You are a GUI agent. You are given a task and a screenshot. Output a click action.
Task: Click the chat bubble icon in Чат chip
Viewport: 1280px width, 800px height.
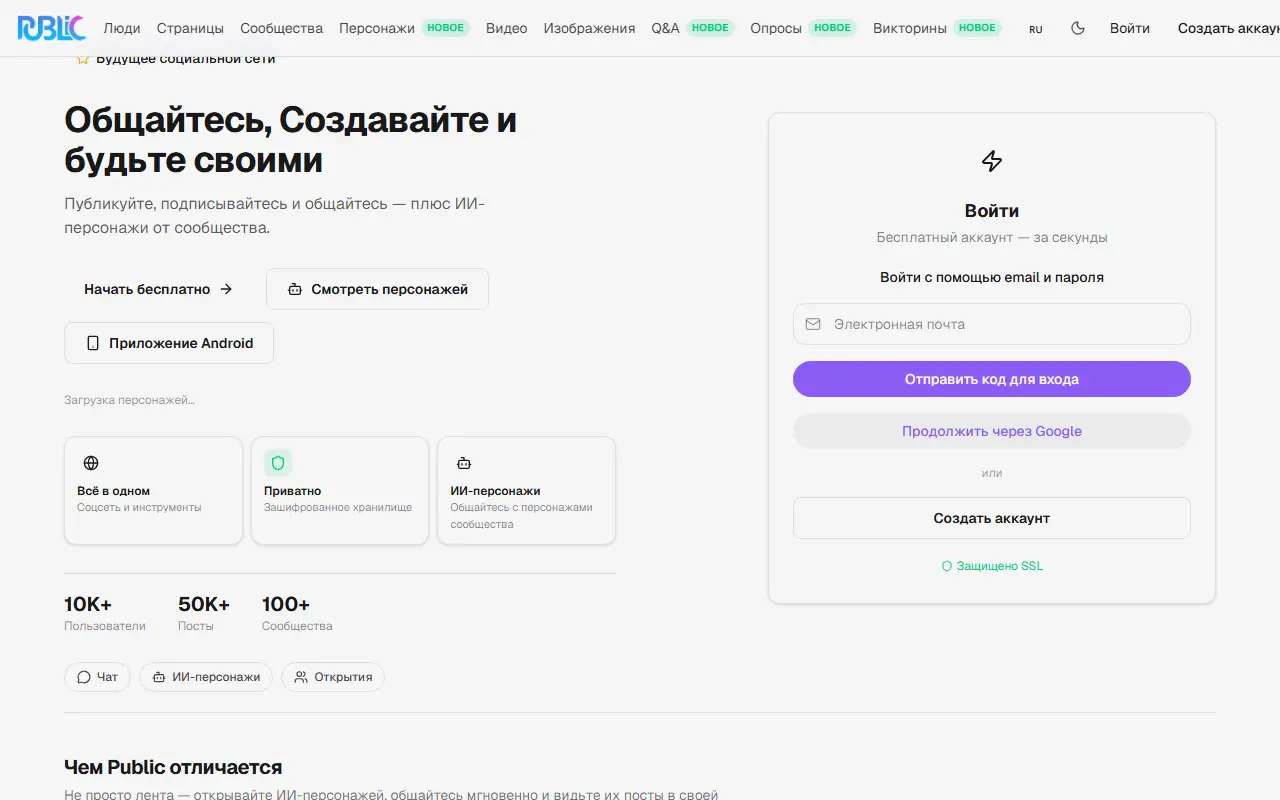pyautogui.click(x=84, y=677)
